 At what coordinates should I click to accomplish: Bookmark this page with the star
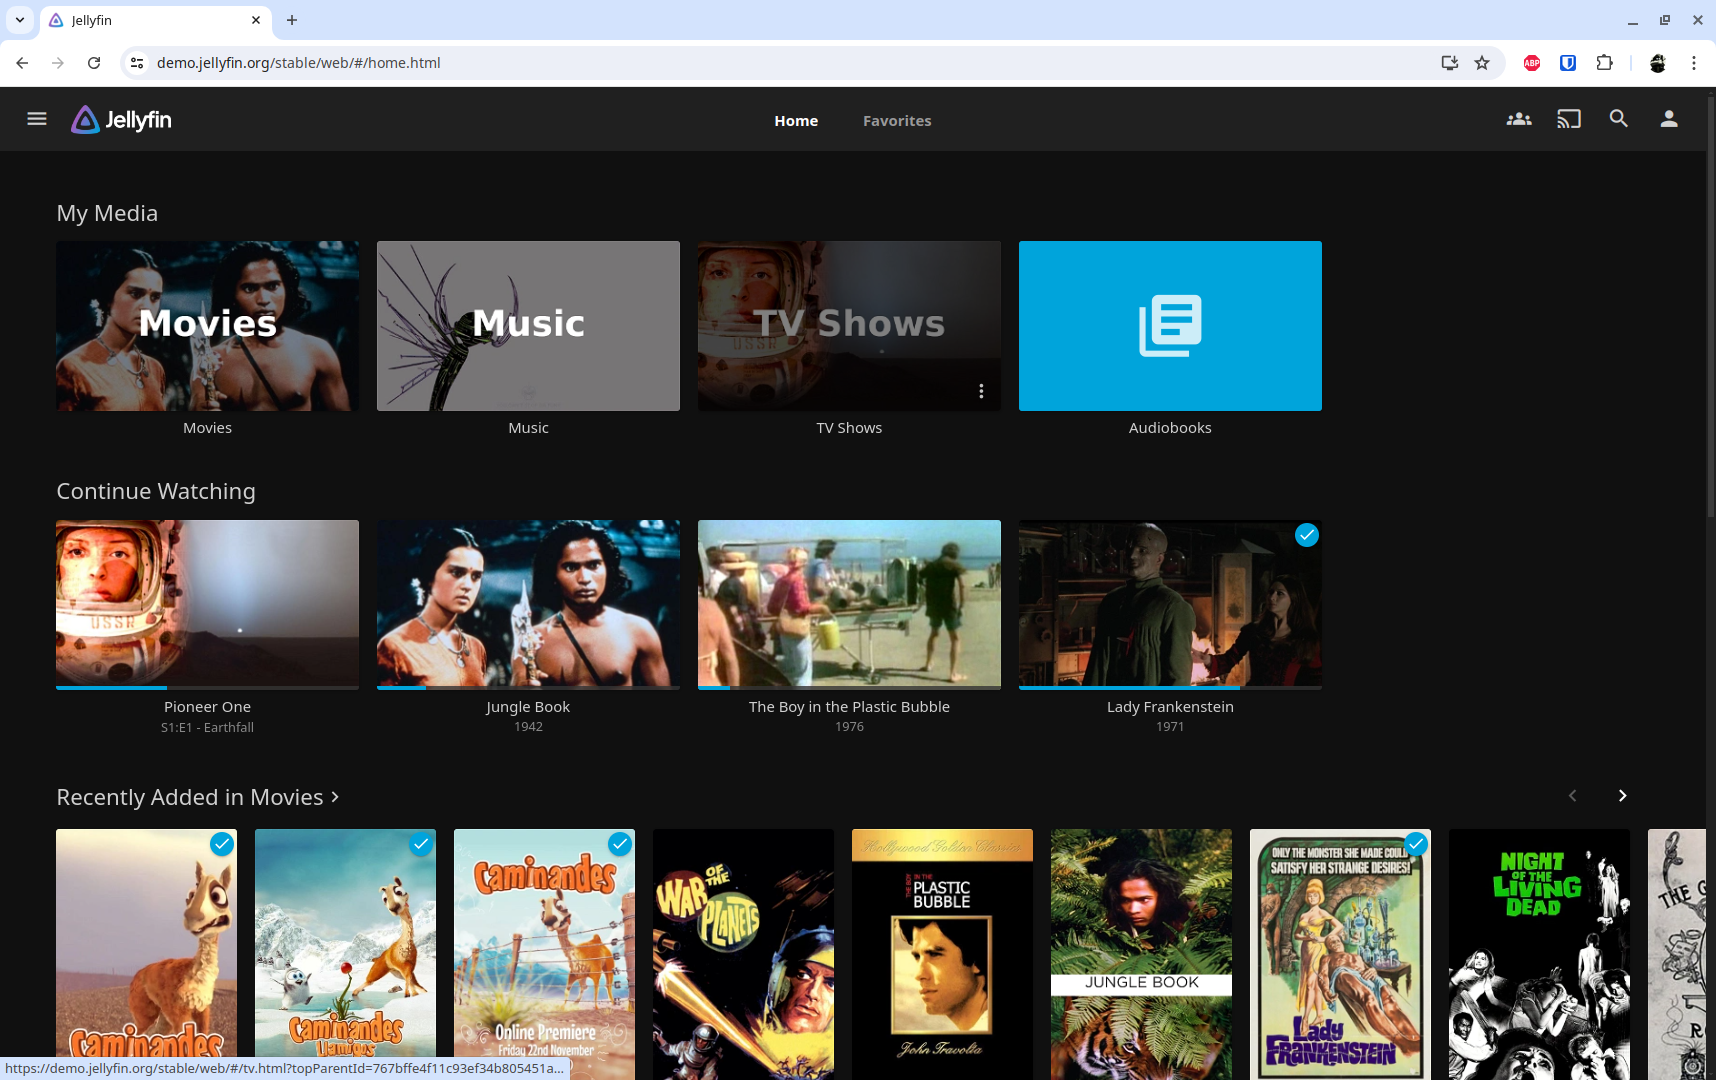coord(1482,63)
